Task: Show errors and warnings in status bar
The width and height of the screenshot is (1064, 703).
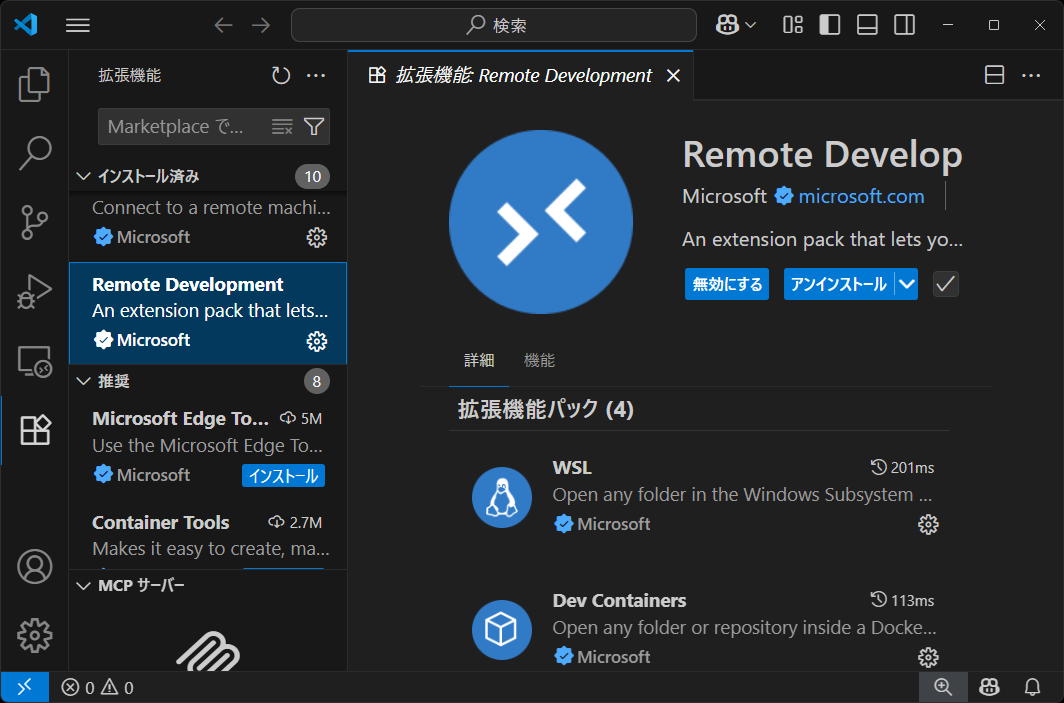Action: click(98, 687)
